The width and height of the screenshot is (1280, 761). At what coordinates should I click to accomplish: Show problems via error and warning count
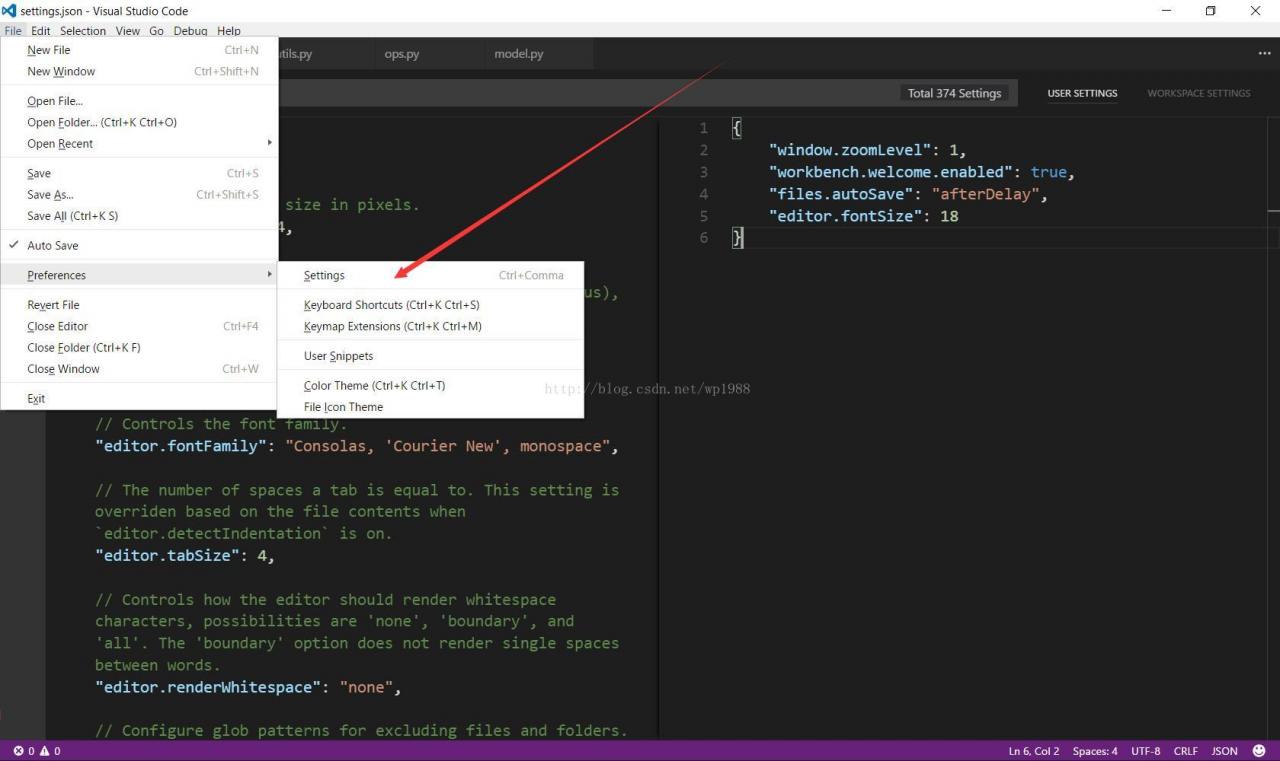pyautogui.click(x=37, y=751)
